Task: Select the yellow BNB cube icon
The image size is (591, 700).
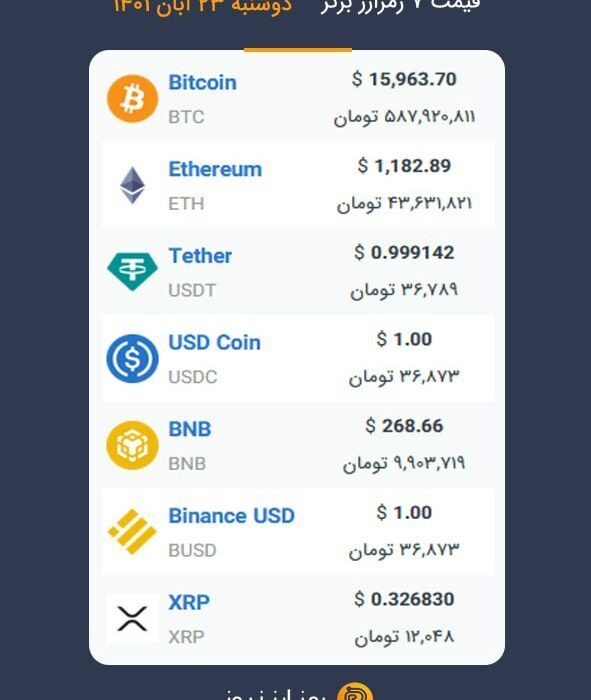Action: pyautogui.click(x=133, y=445)
